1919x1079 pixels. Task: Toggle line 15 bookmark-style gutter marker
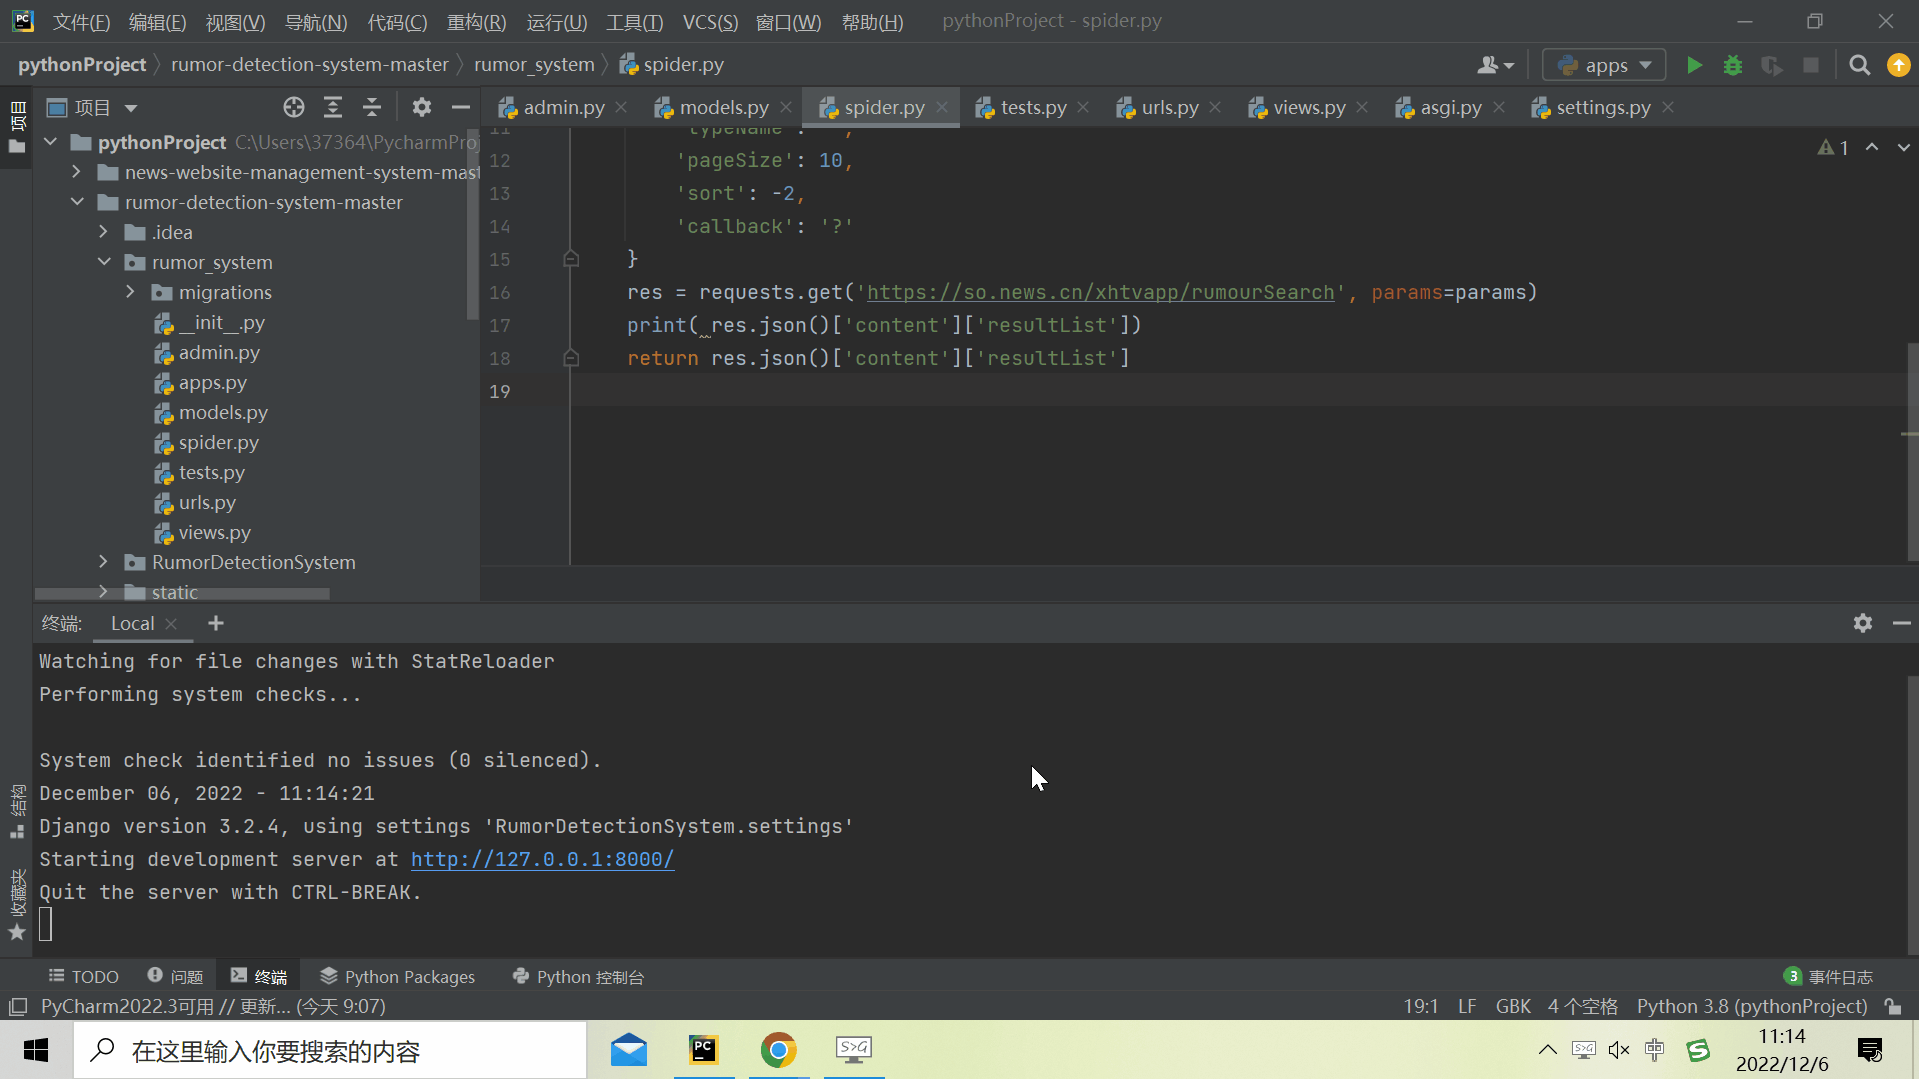click(571, 259)
